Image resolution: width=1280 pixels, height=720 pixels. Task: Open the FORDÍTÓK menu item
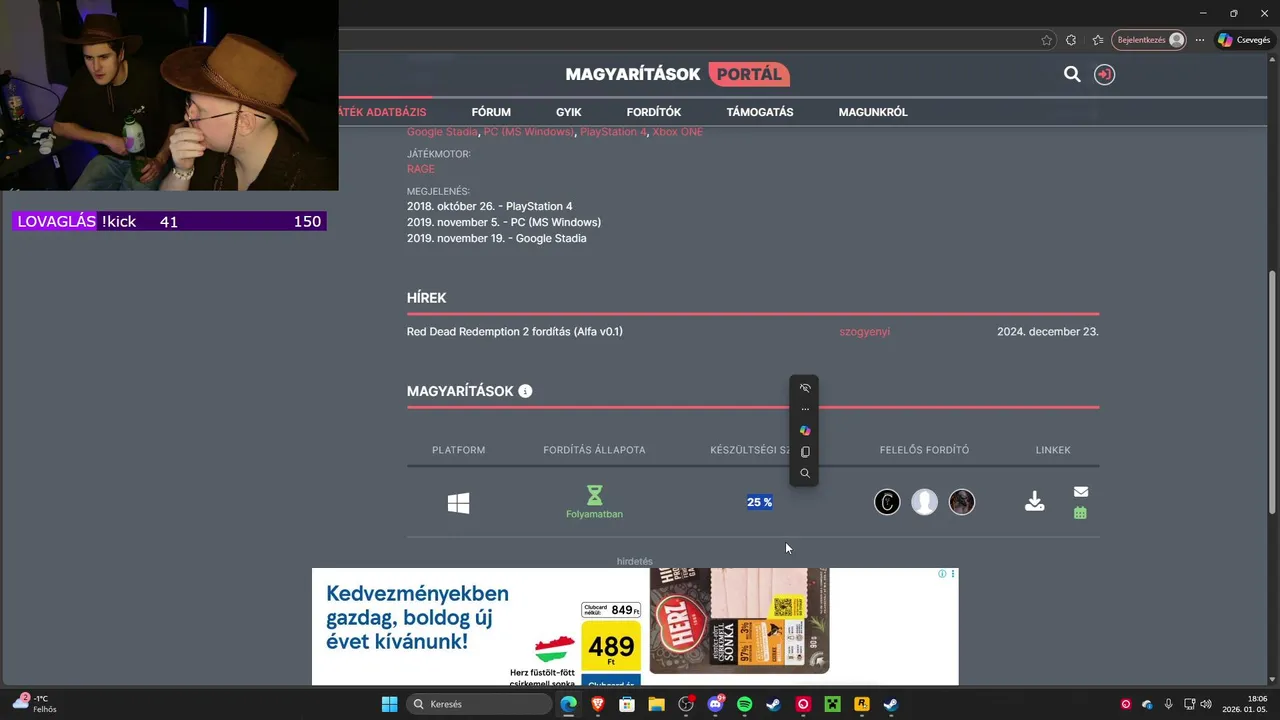[654, 112]
